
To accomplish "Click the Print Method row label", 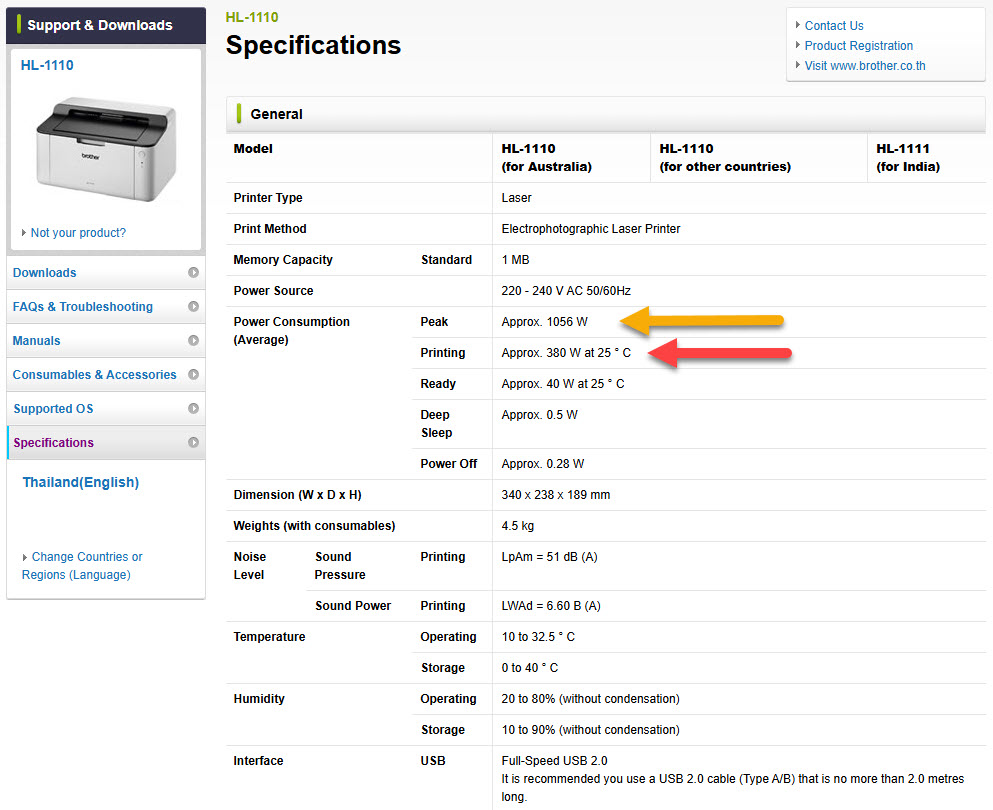I will [270, 229].
